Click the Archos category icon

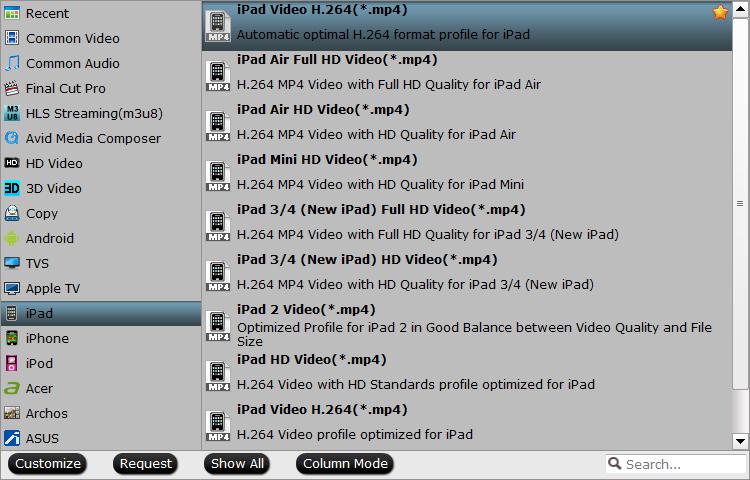pos(11,413)
